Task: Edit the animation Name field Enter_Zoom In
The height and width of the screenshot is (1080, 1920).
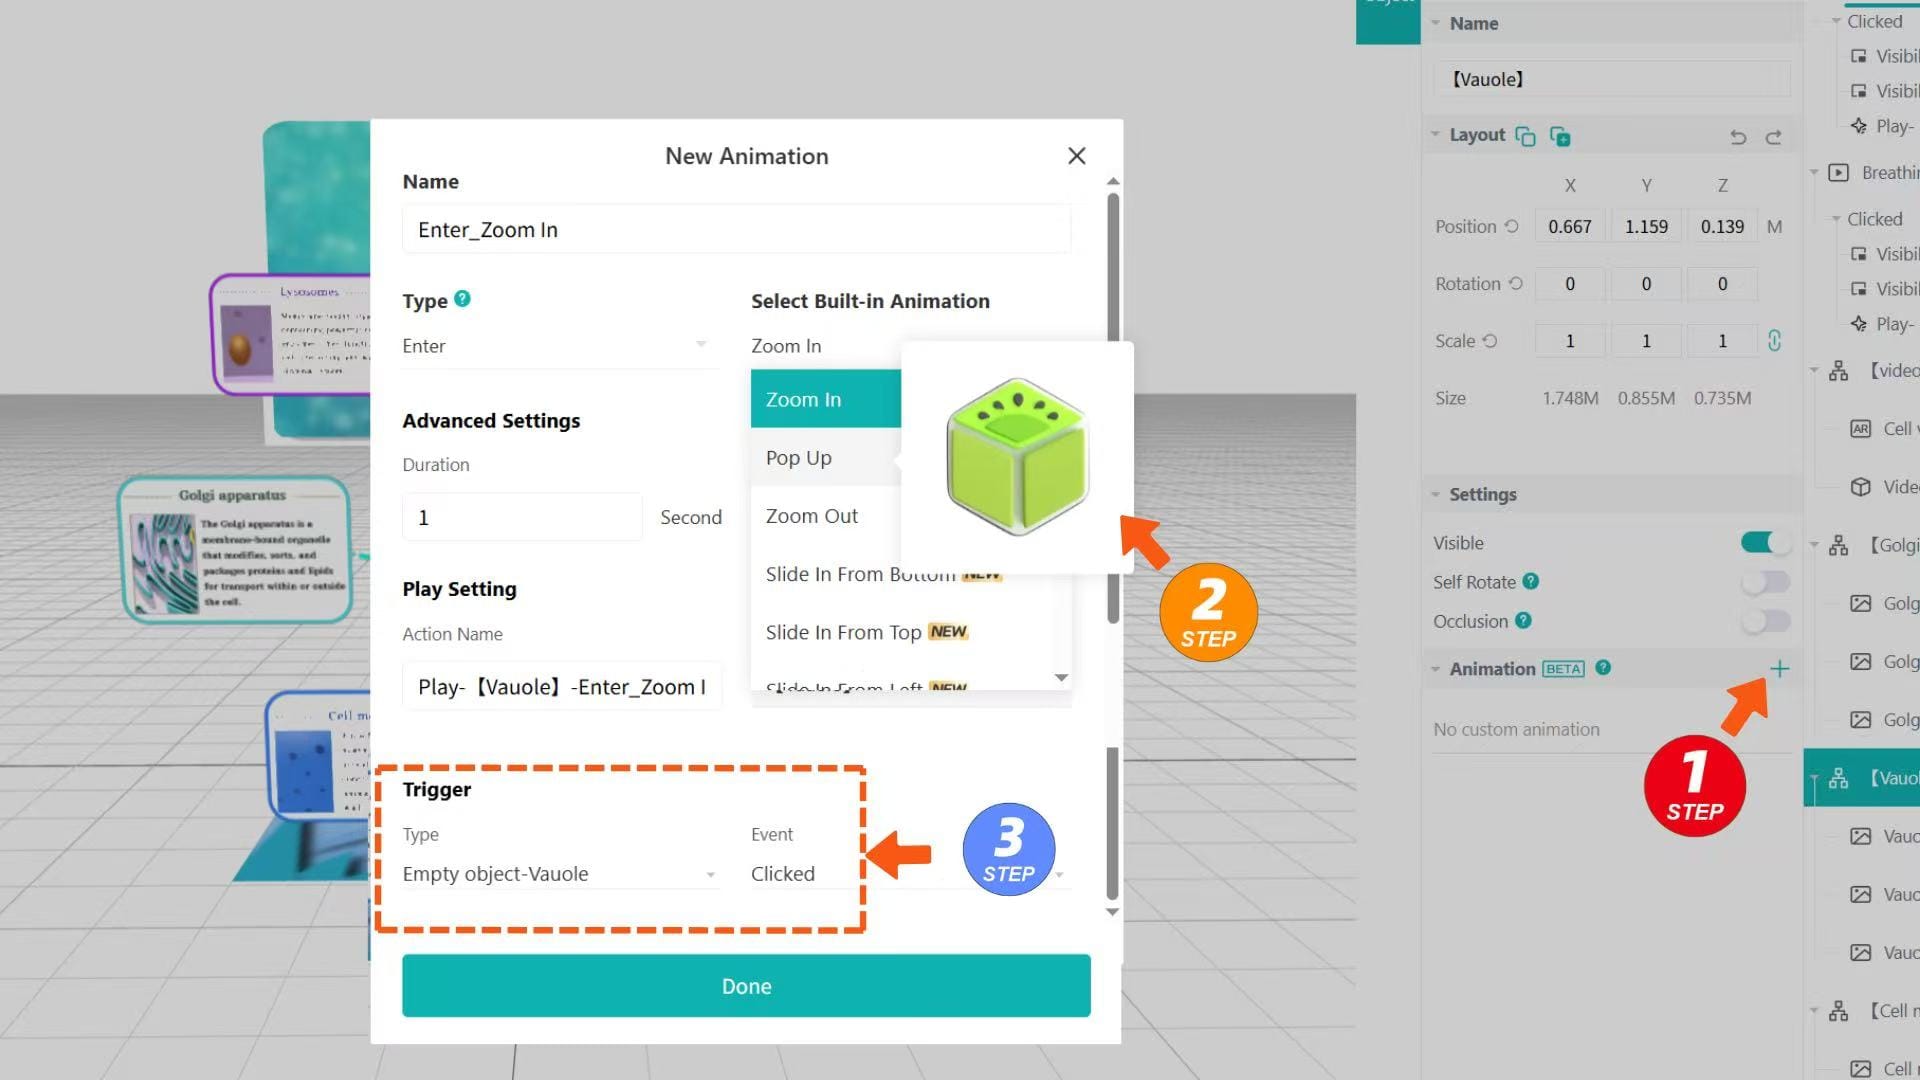Action: click(x=736, y=229)
